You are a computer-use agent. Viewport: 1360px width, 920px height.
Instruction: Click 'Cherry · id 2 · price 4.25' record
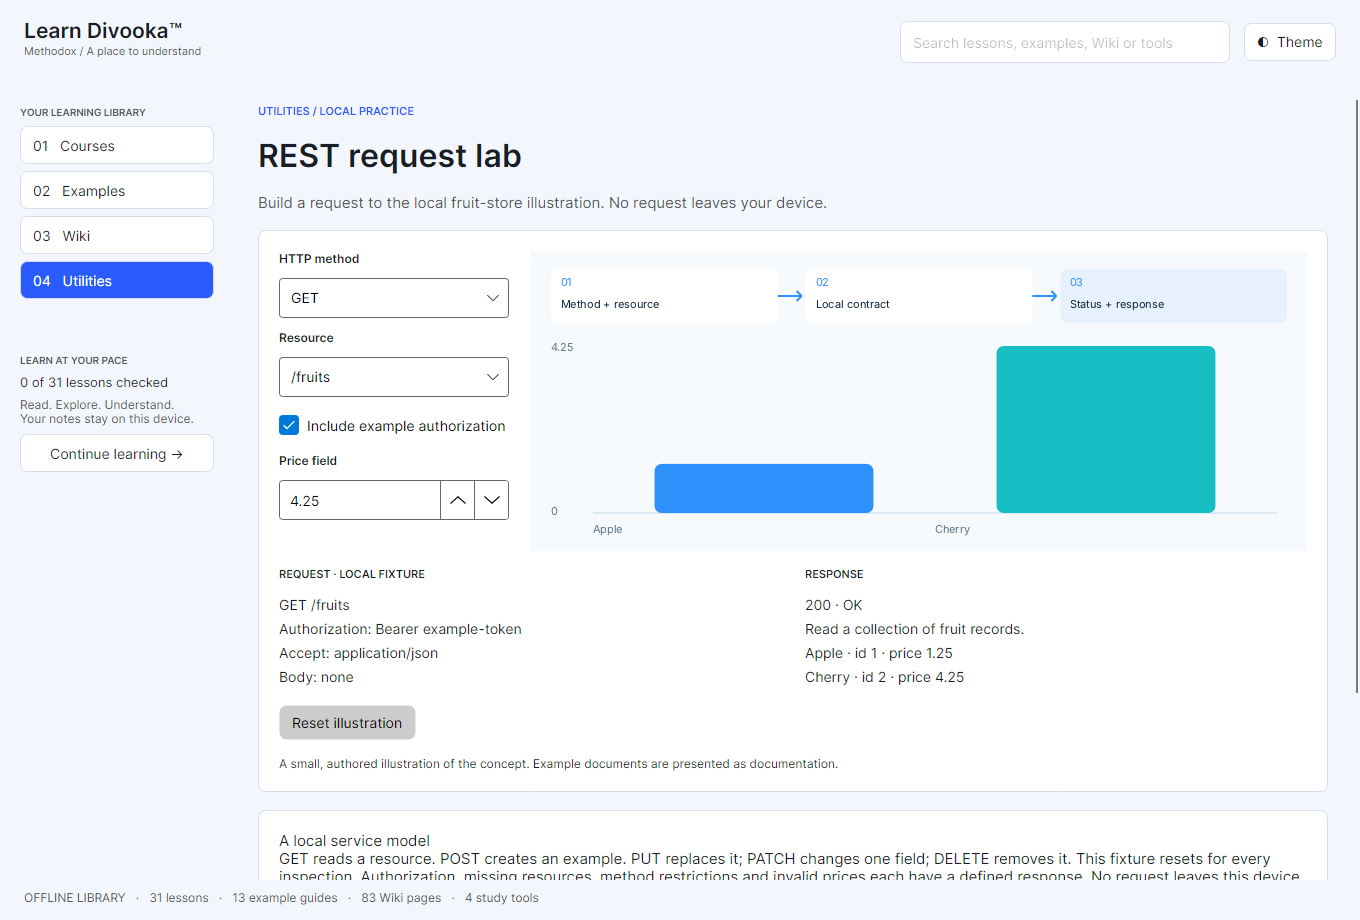point(884,677)
